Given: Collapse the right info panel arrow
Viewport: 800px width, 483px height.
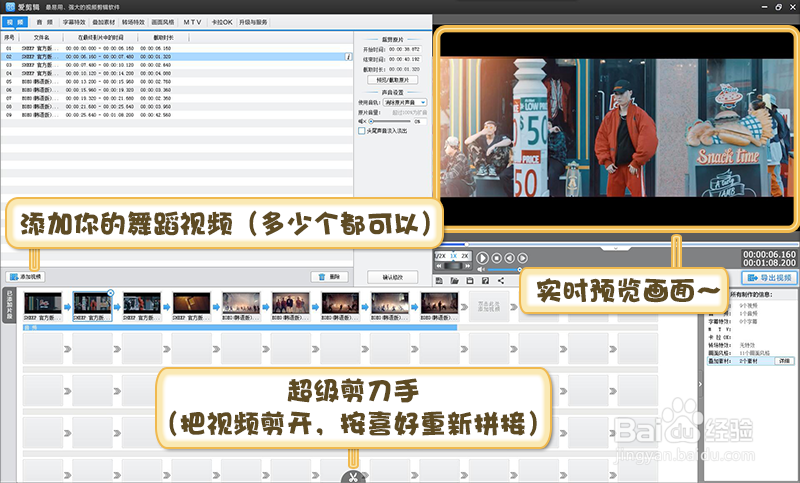Looking at the screenshot, I should tap(700, 385).
